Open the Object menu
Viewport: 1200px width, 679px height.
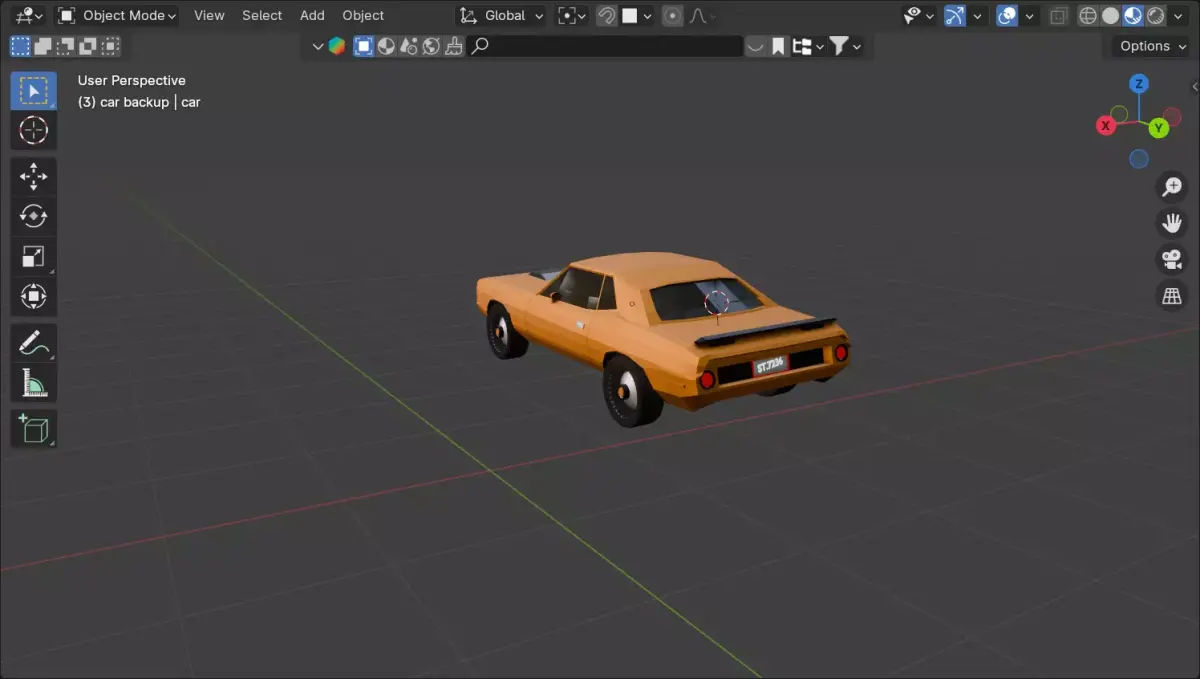pyautogui.click(x=363, y=16)
